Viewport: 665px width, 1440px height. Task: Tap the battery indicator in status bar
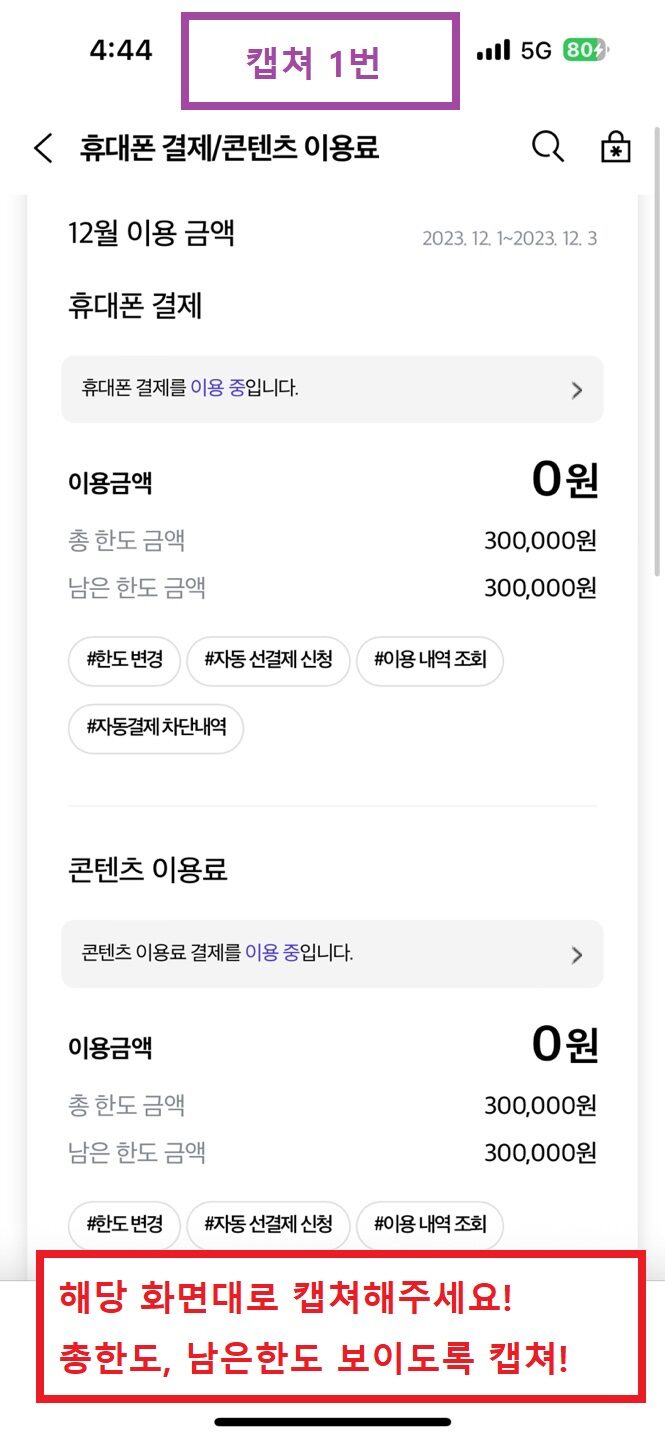point(584,51)
